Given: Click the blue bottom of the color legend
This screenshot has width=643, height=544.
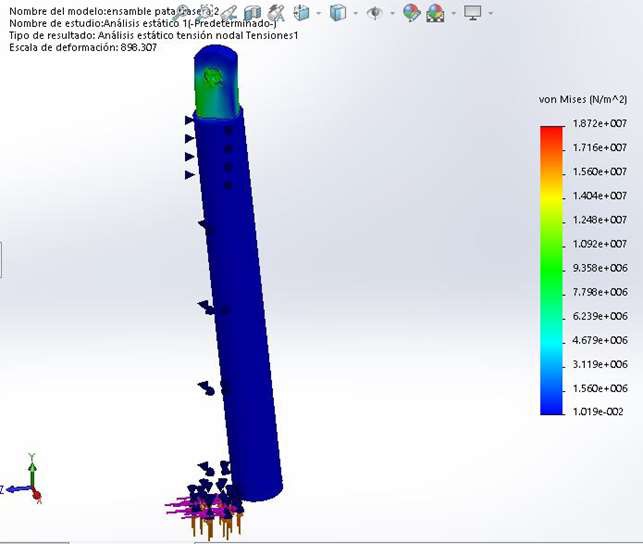Looking at the screenshot, I should pyautogui.click(x=551, y=408).
